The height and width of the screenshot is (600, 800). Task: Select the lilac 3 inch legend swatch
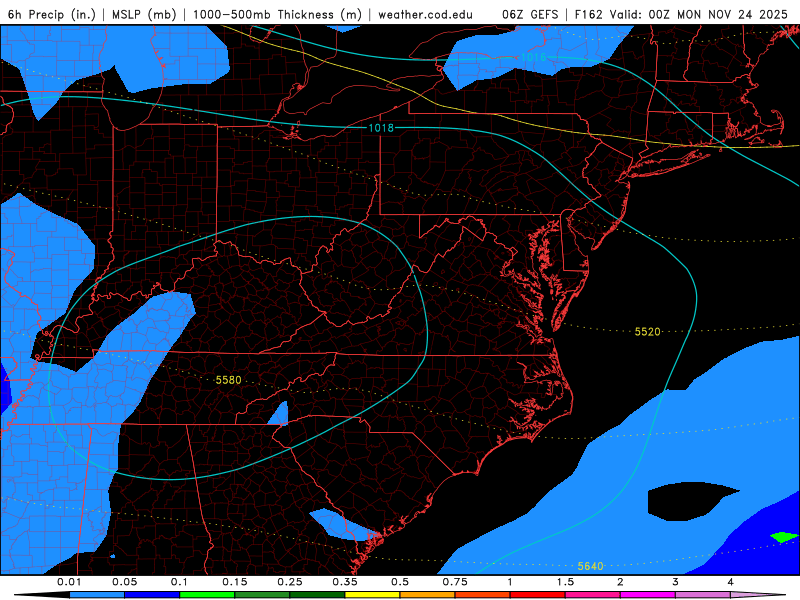703,595
